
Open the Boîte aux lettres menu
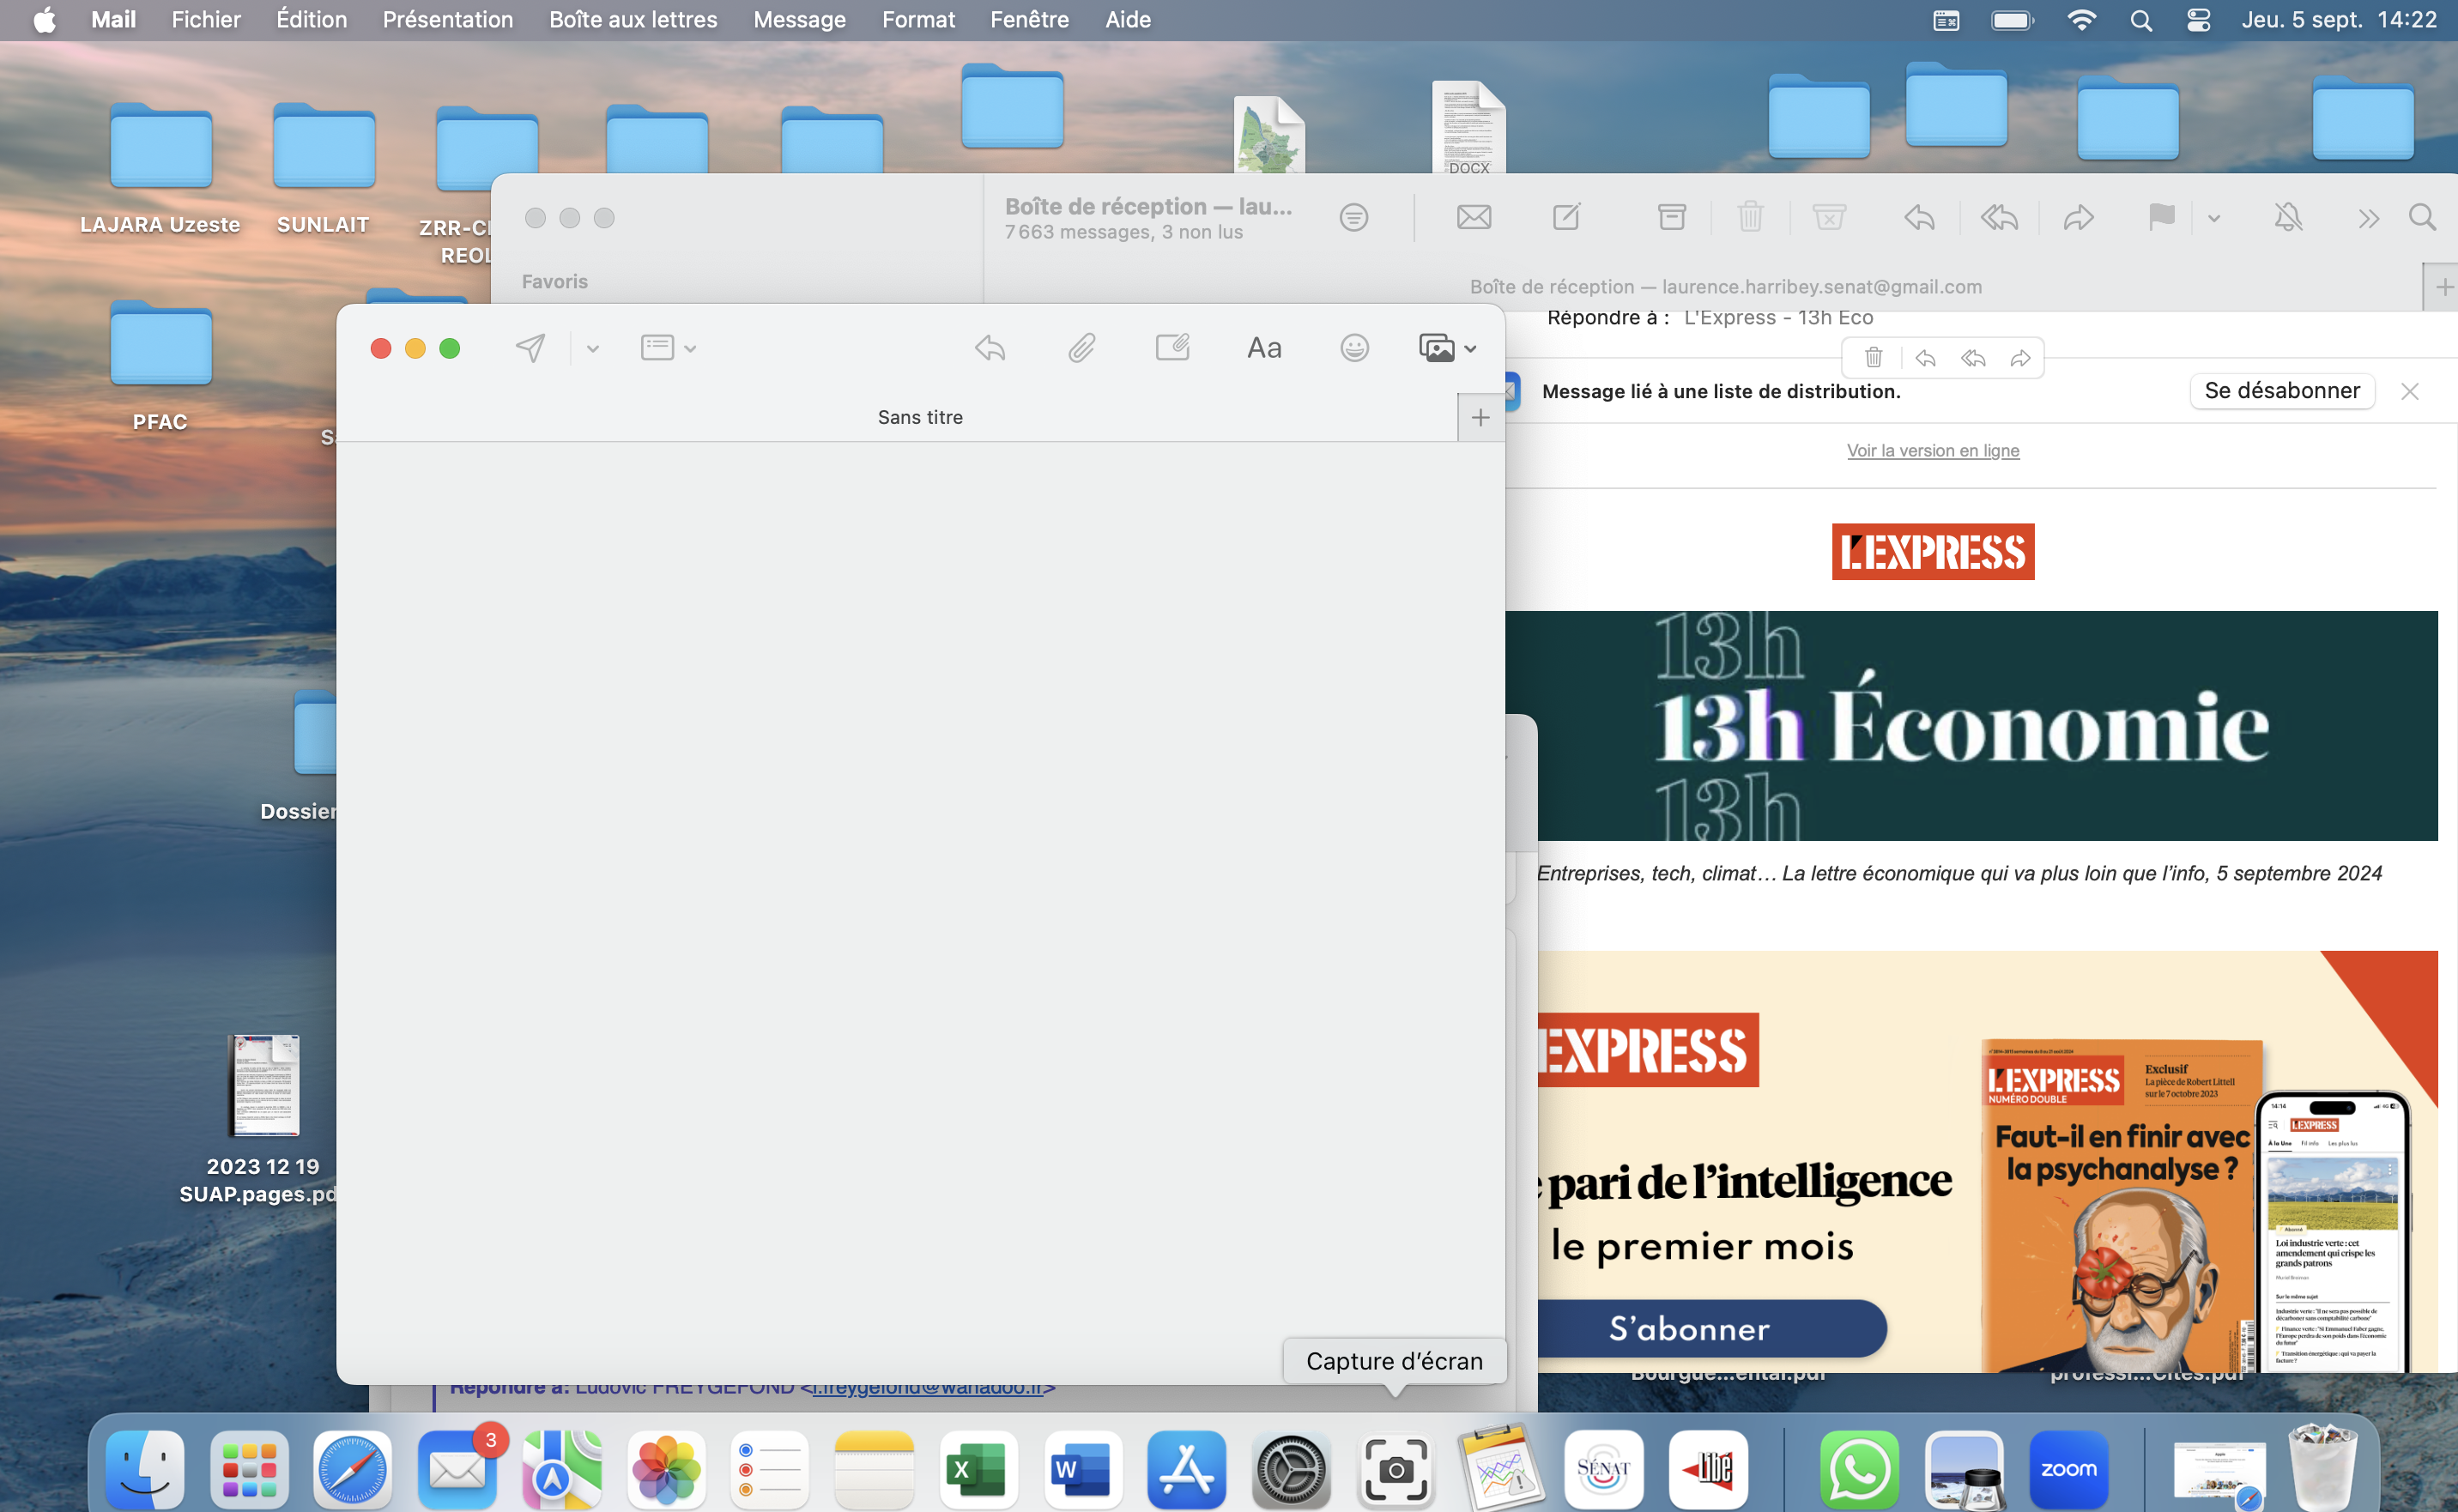(632, 20)
